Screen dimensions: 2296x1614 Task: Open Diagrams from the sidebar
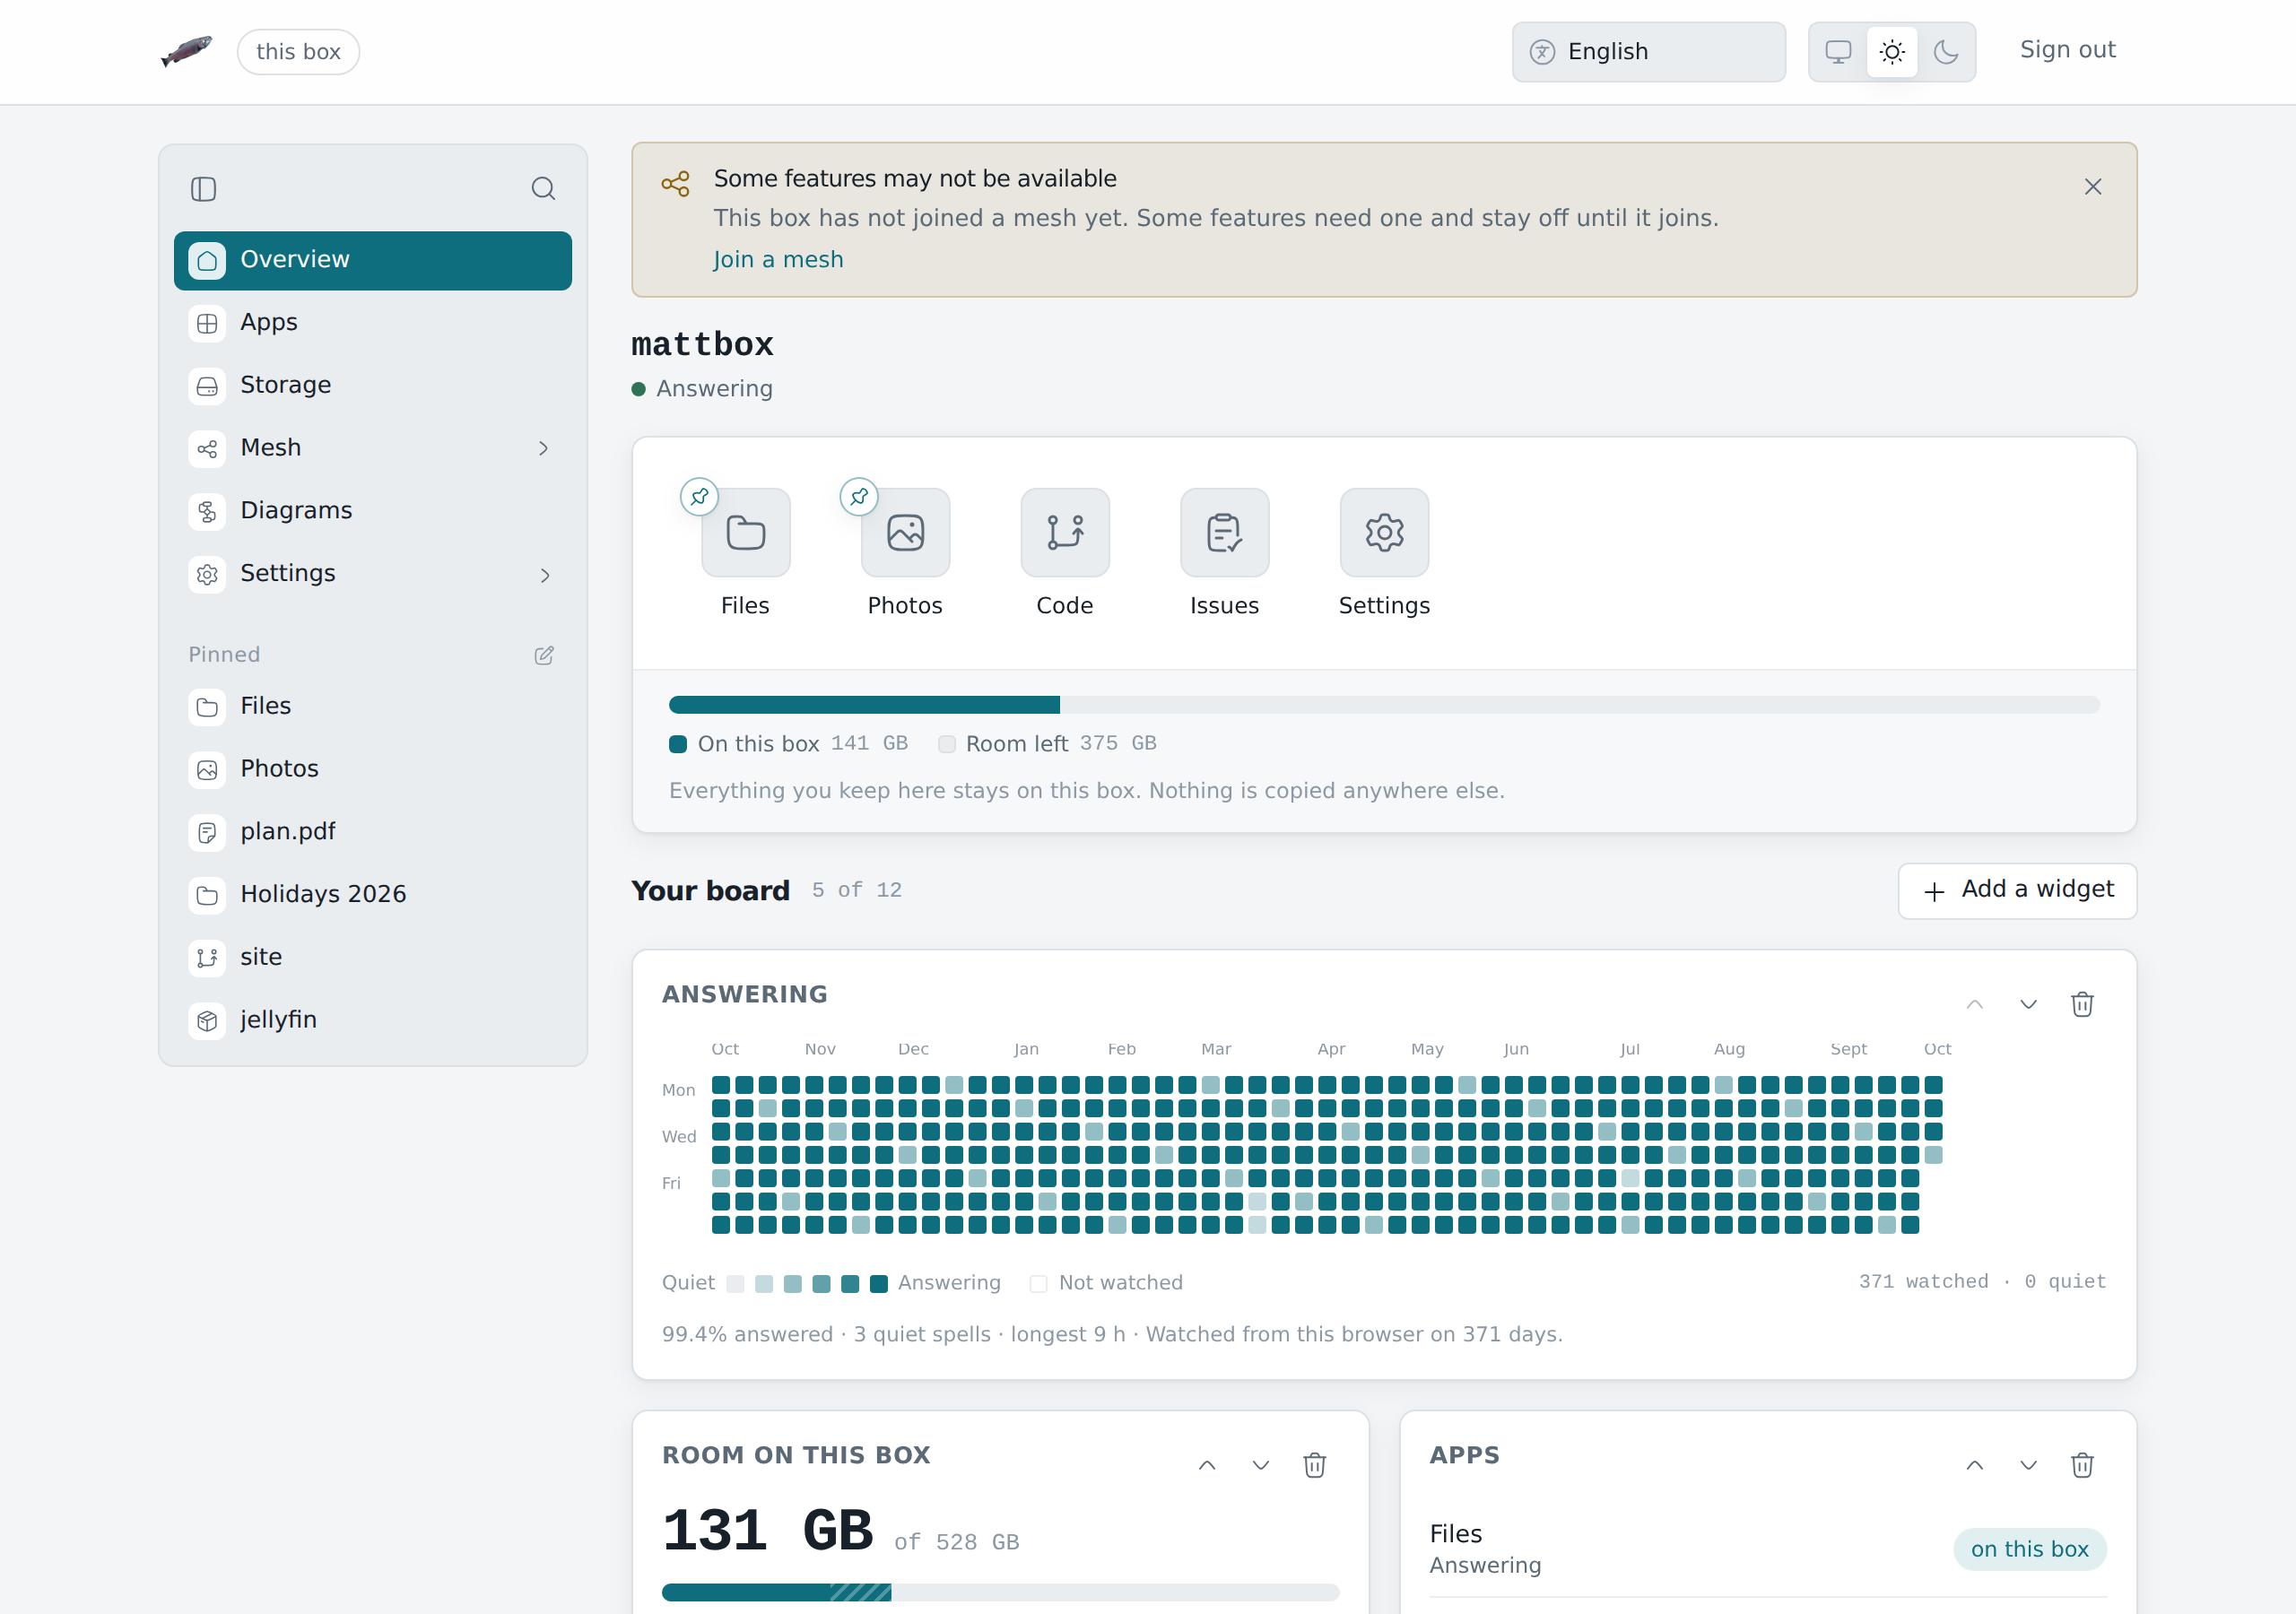pos(373,512)
